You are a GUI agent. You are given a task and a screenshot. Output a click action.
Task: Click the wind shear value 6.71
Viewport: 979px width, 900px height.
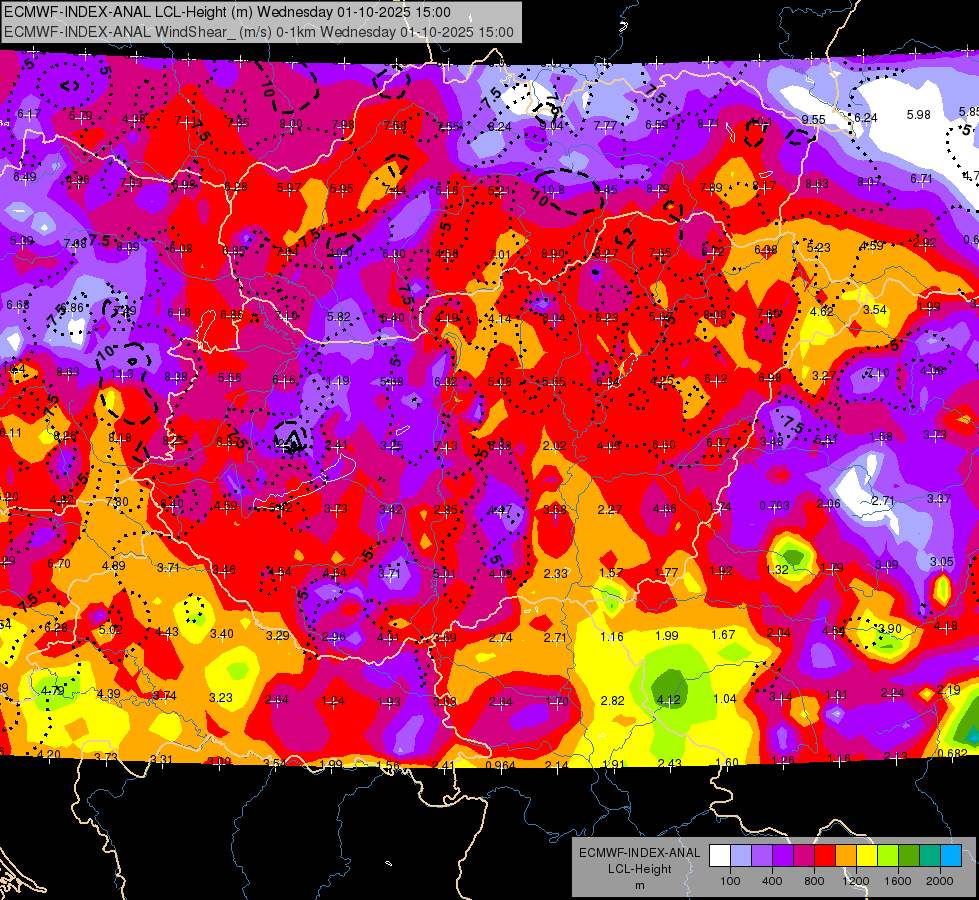click(x=921, y=179)
